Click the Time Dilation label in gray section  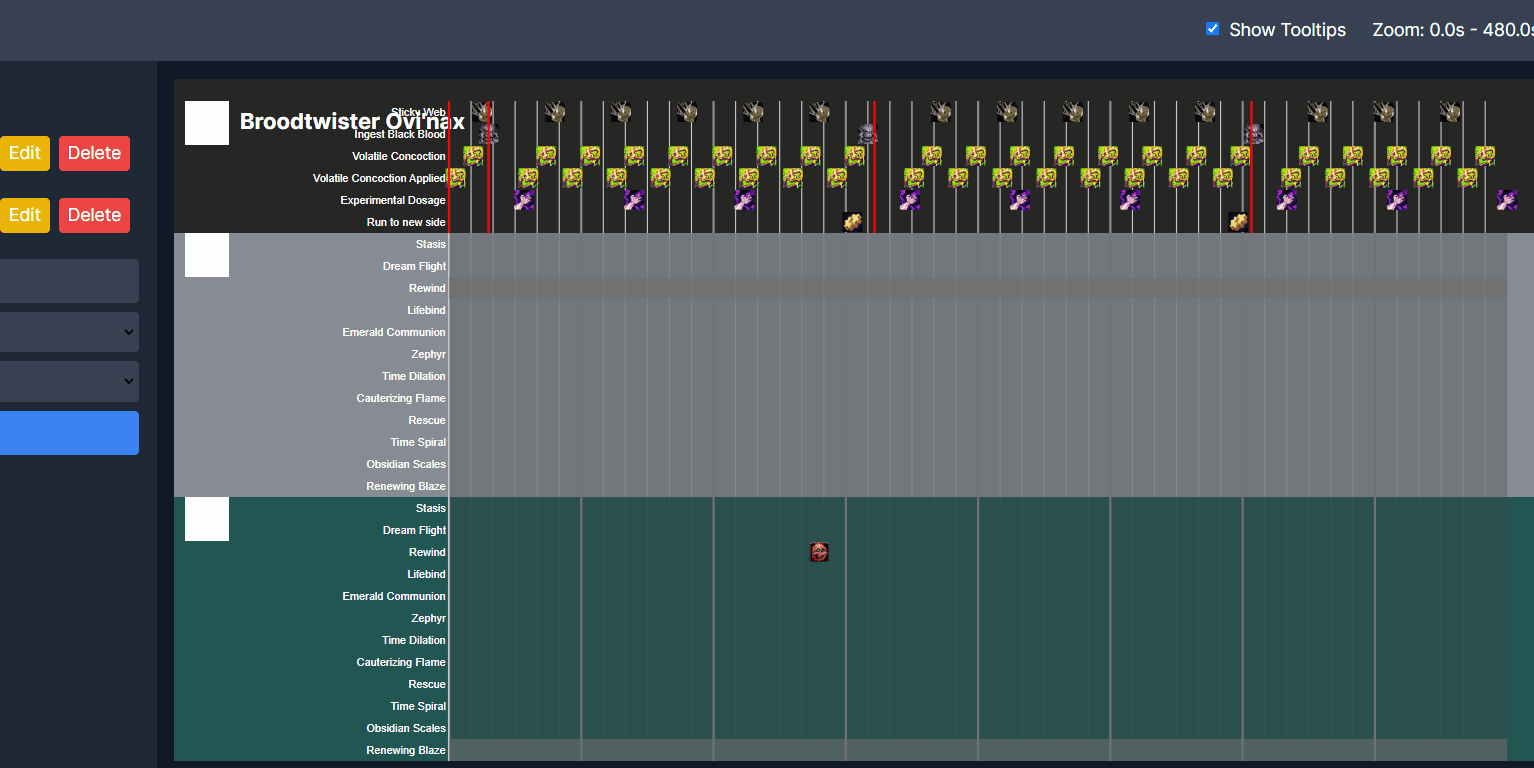tap(414, 376)
